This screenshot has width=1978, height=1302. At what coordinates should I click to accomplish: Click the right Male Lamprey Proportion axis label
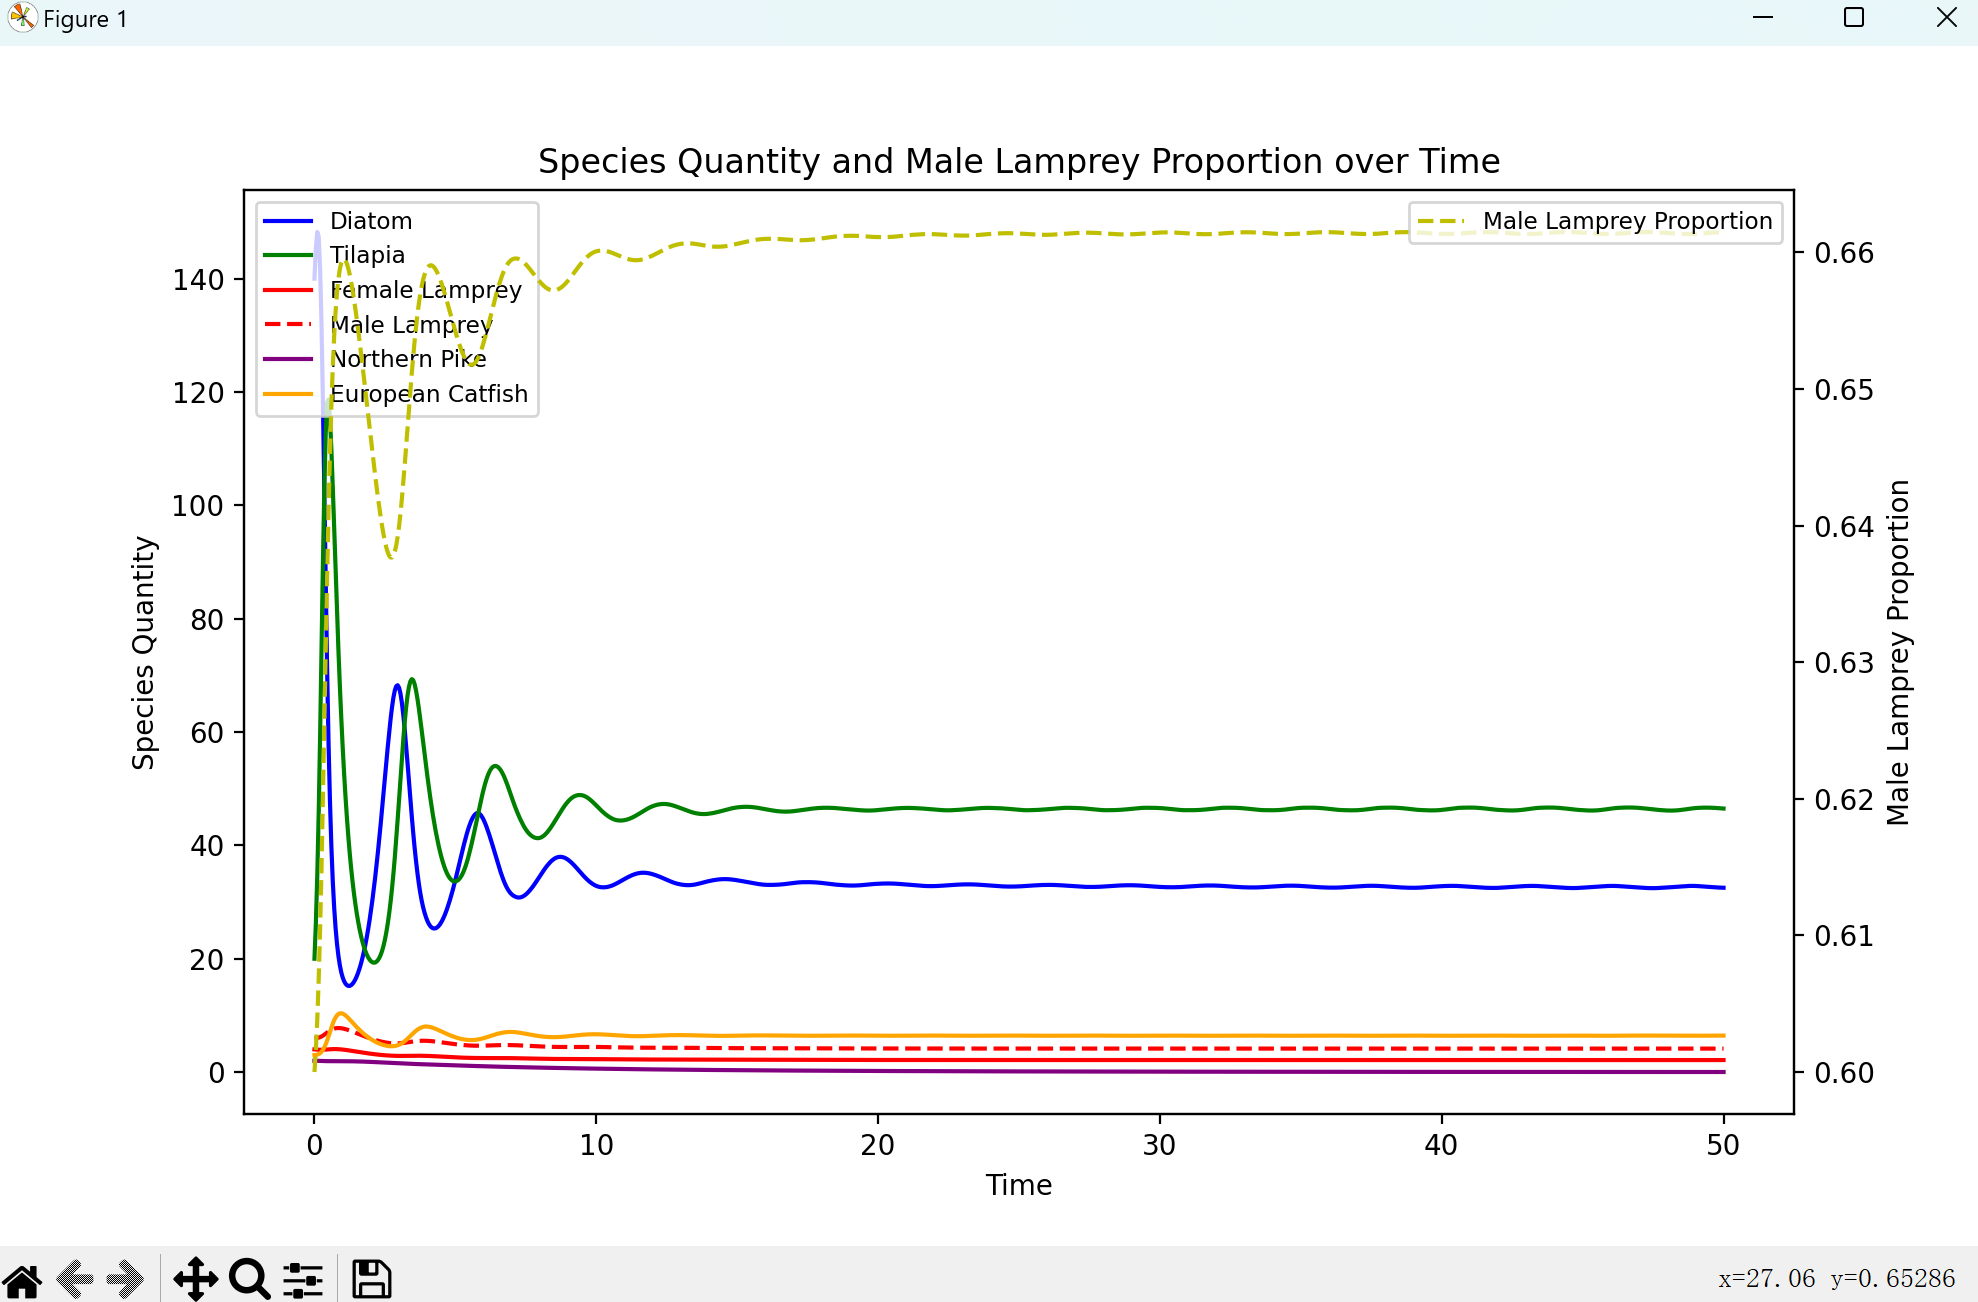(x=1897, y=652)
